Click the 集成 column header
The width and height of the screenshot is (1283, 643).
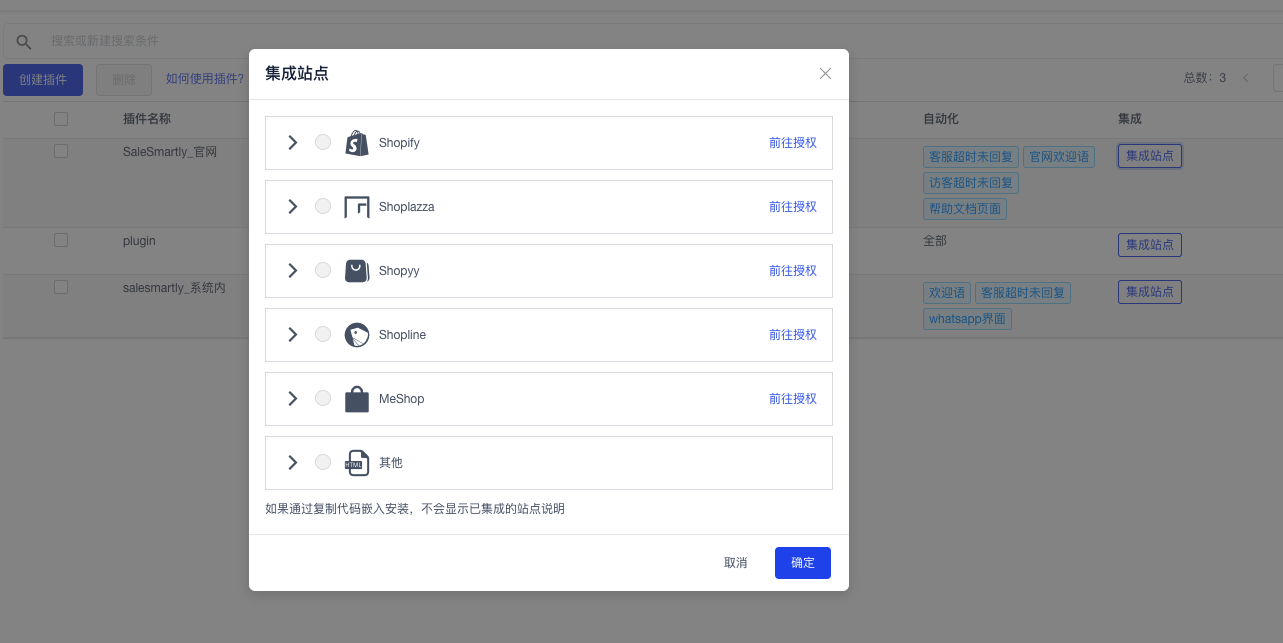(1130, 119)
